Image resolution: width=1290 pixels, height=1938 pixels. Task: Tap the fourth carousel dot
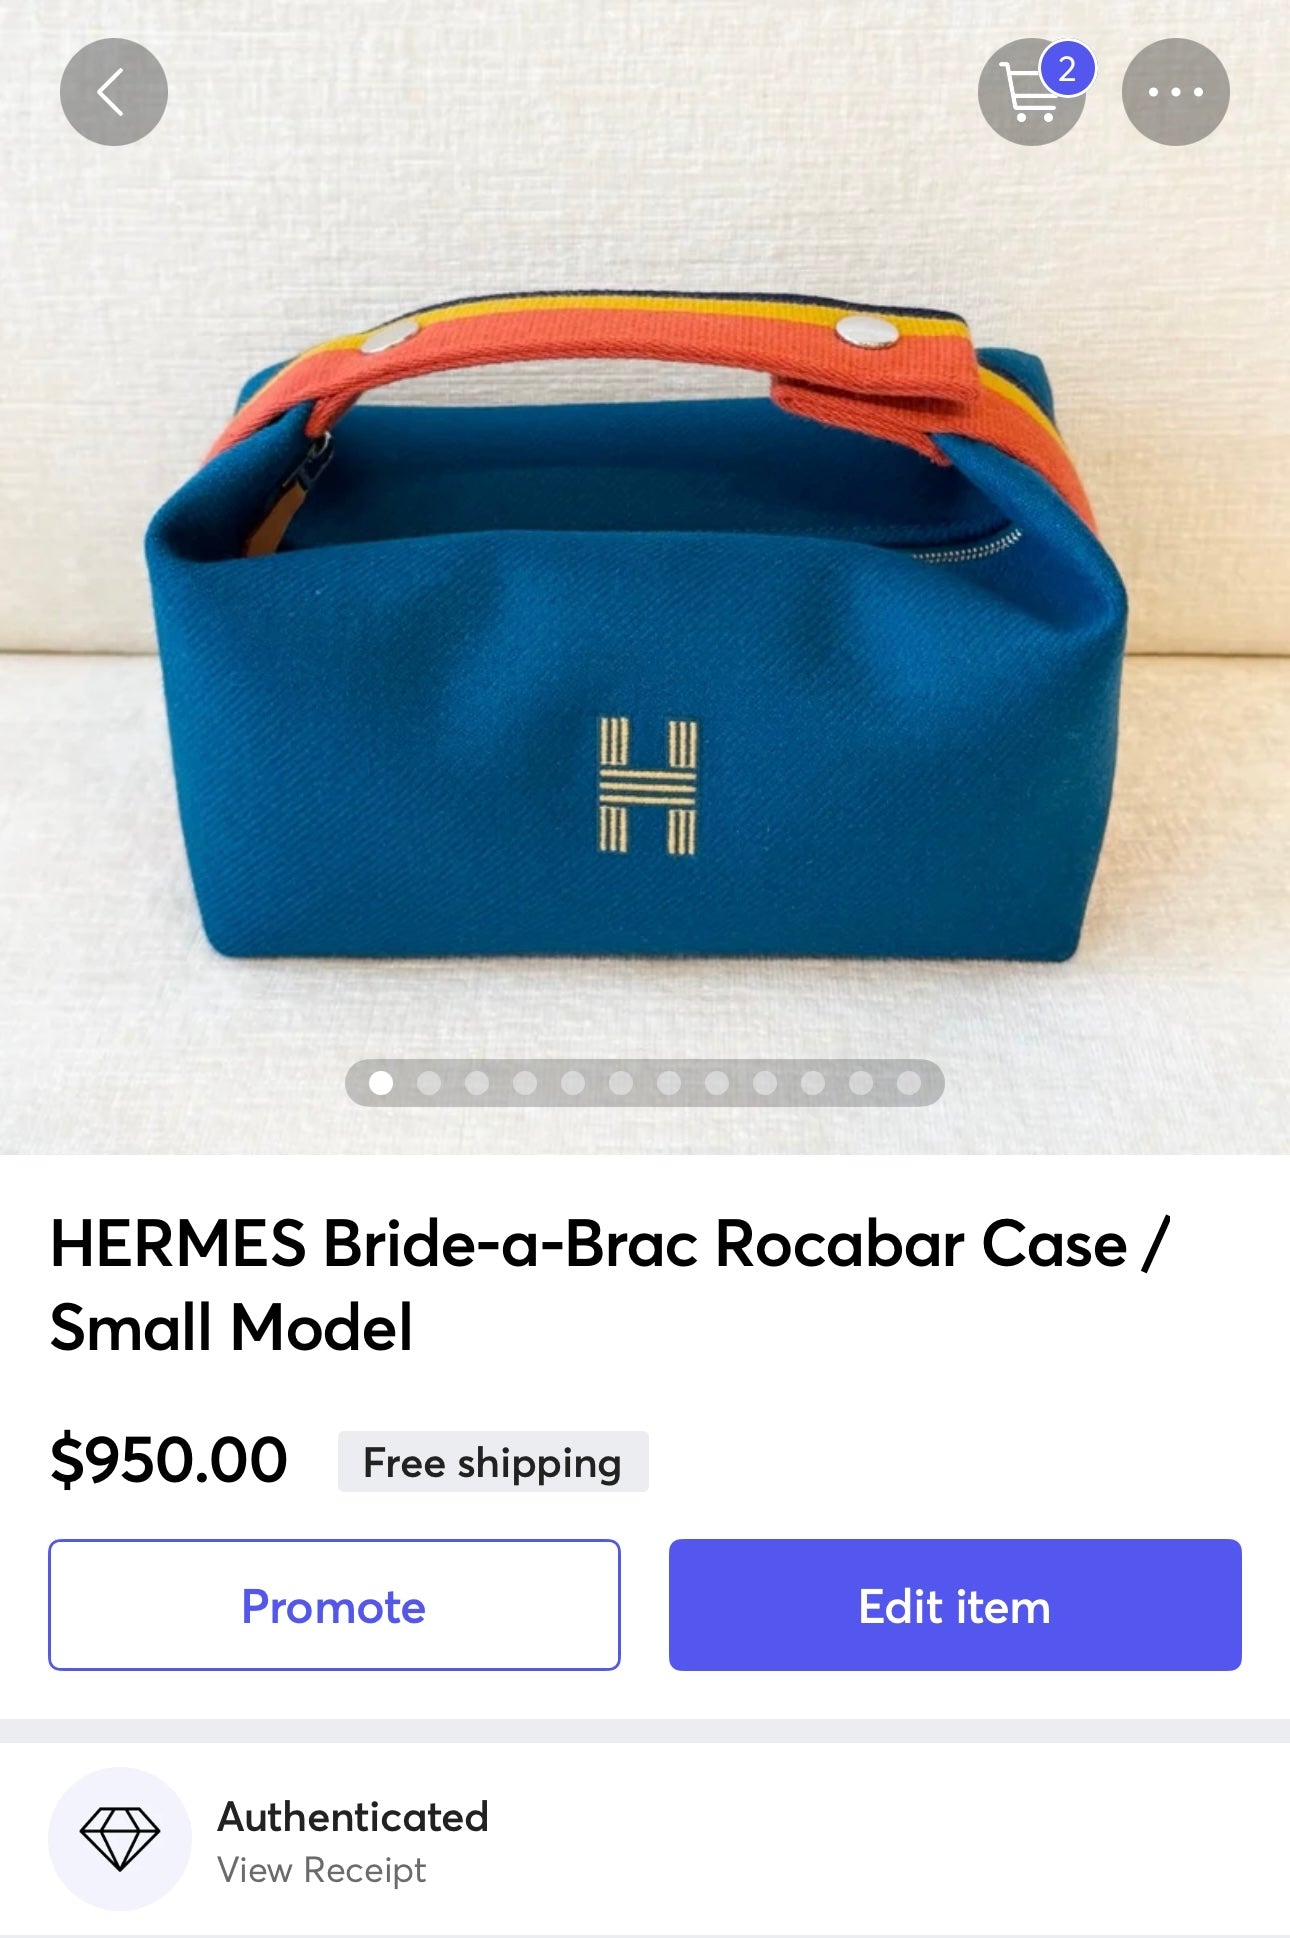525,1083
